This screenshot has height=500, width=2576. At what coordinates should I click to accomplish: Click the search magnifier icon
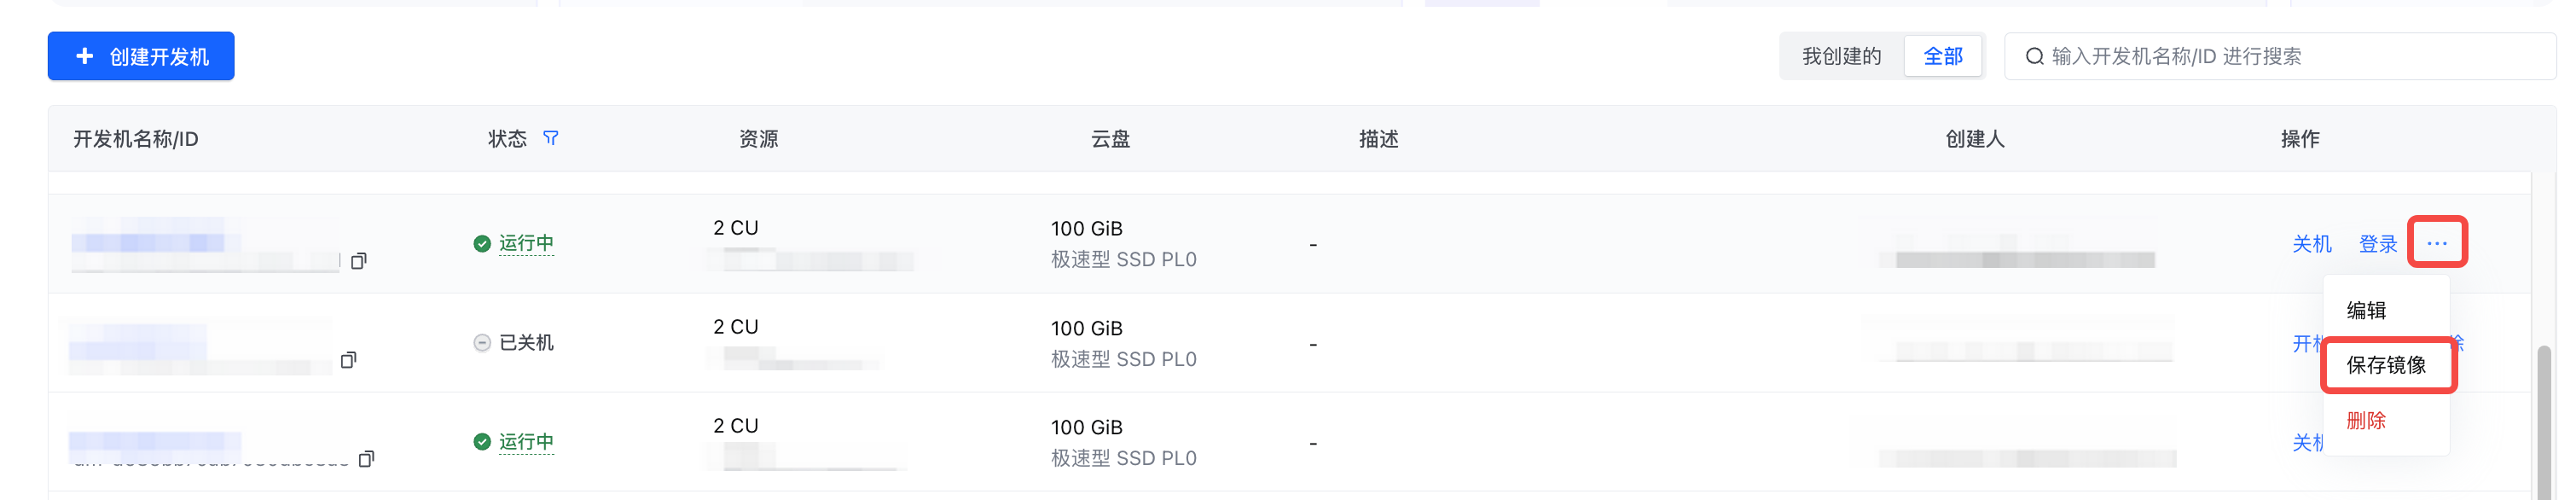[x=2033, y=56]
